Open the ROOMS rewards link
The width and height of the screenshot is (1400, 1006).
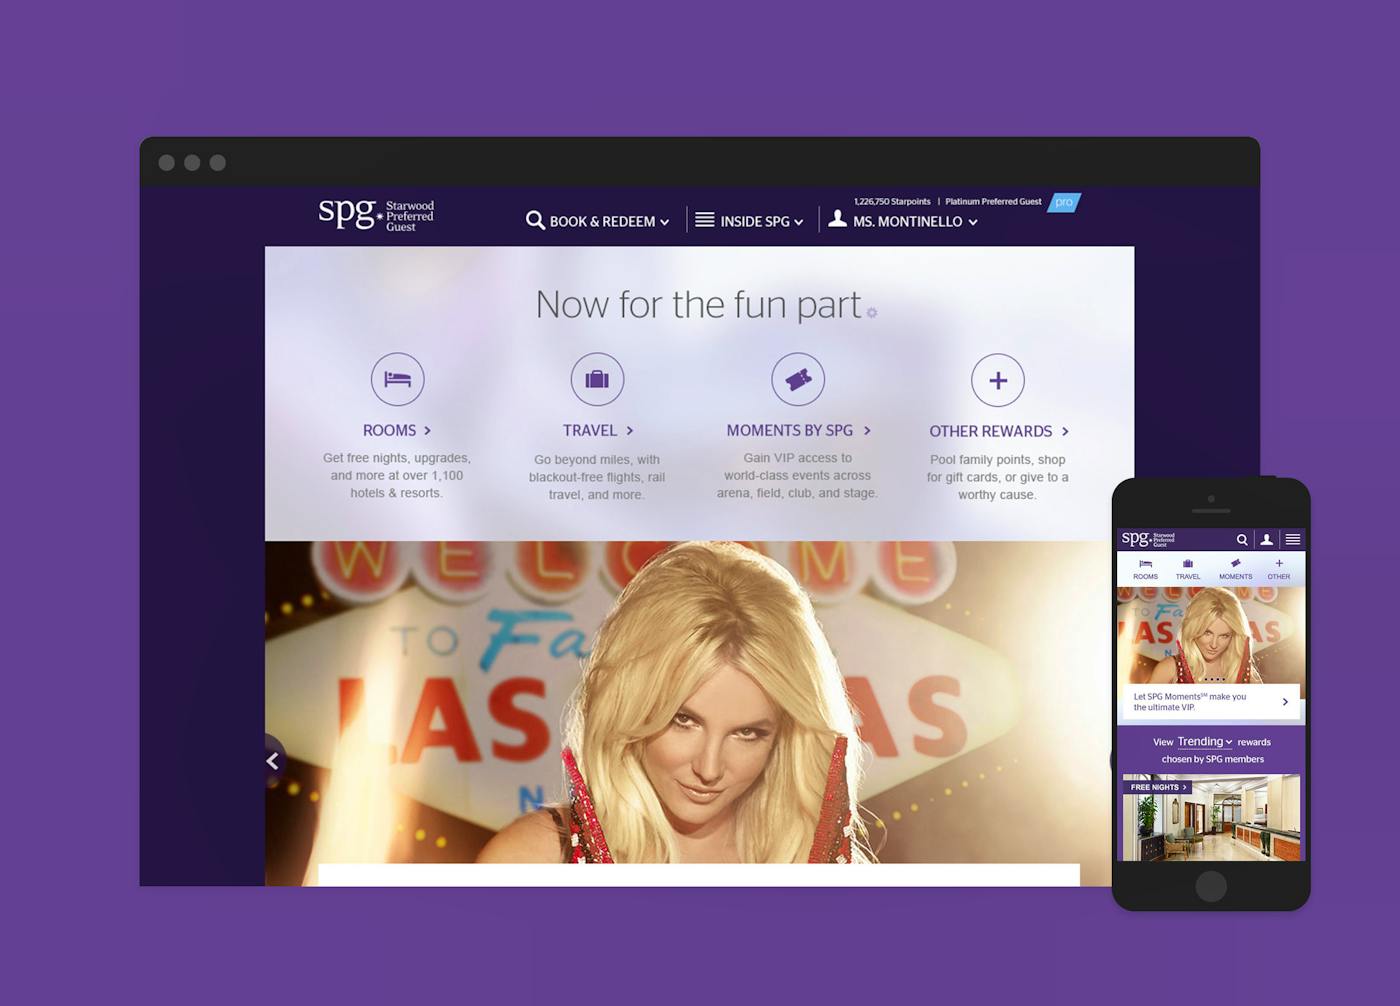click(397, 430)
